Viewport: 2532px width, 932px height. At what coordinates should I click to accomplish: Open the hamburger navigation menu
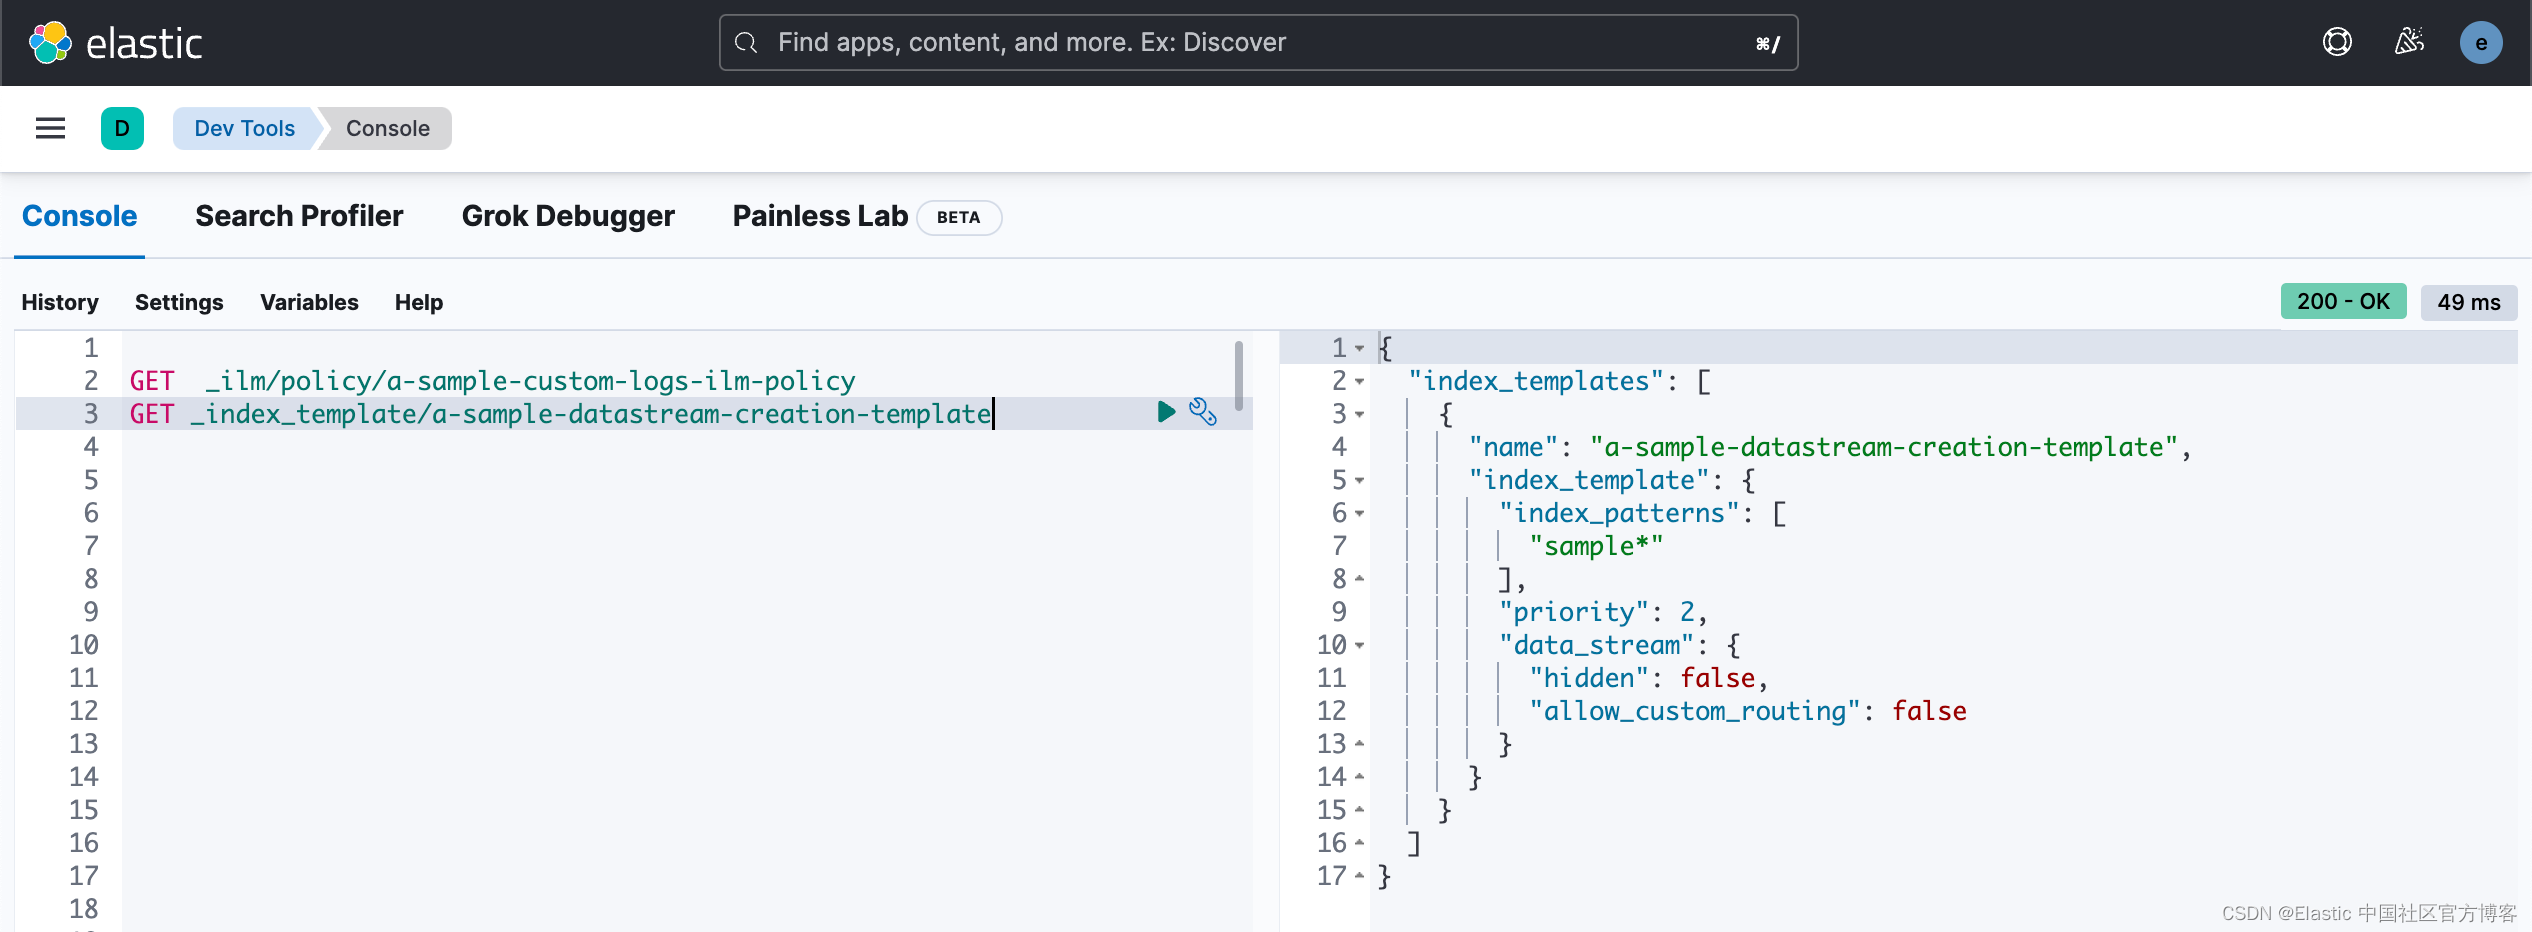click(x=50, y=128)
